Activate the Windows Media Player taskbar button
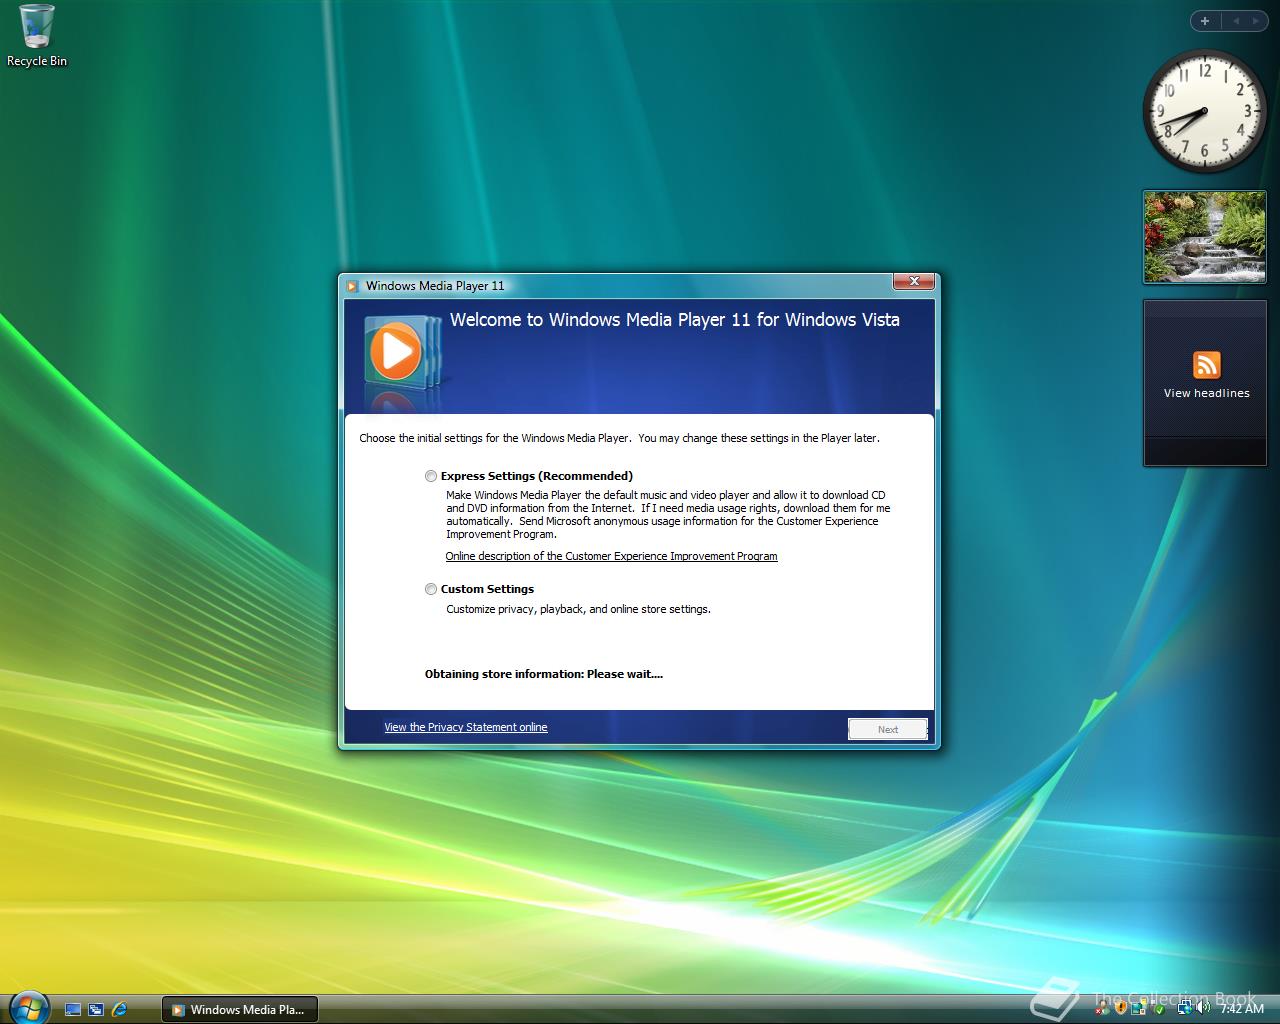Image resolution: width=1280 pixels, height=1024 pixels. click(239, 1009)
